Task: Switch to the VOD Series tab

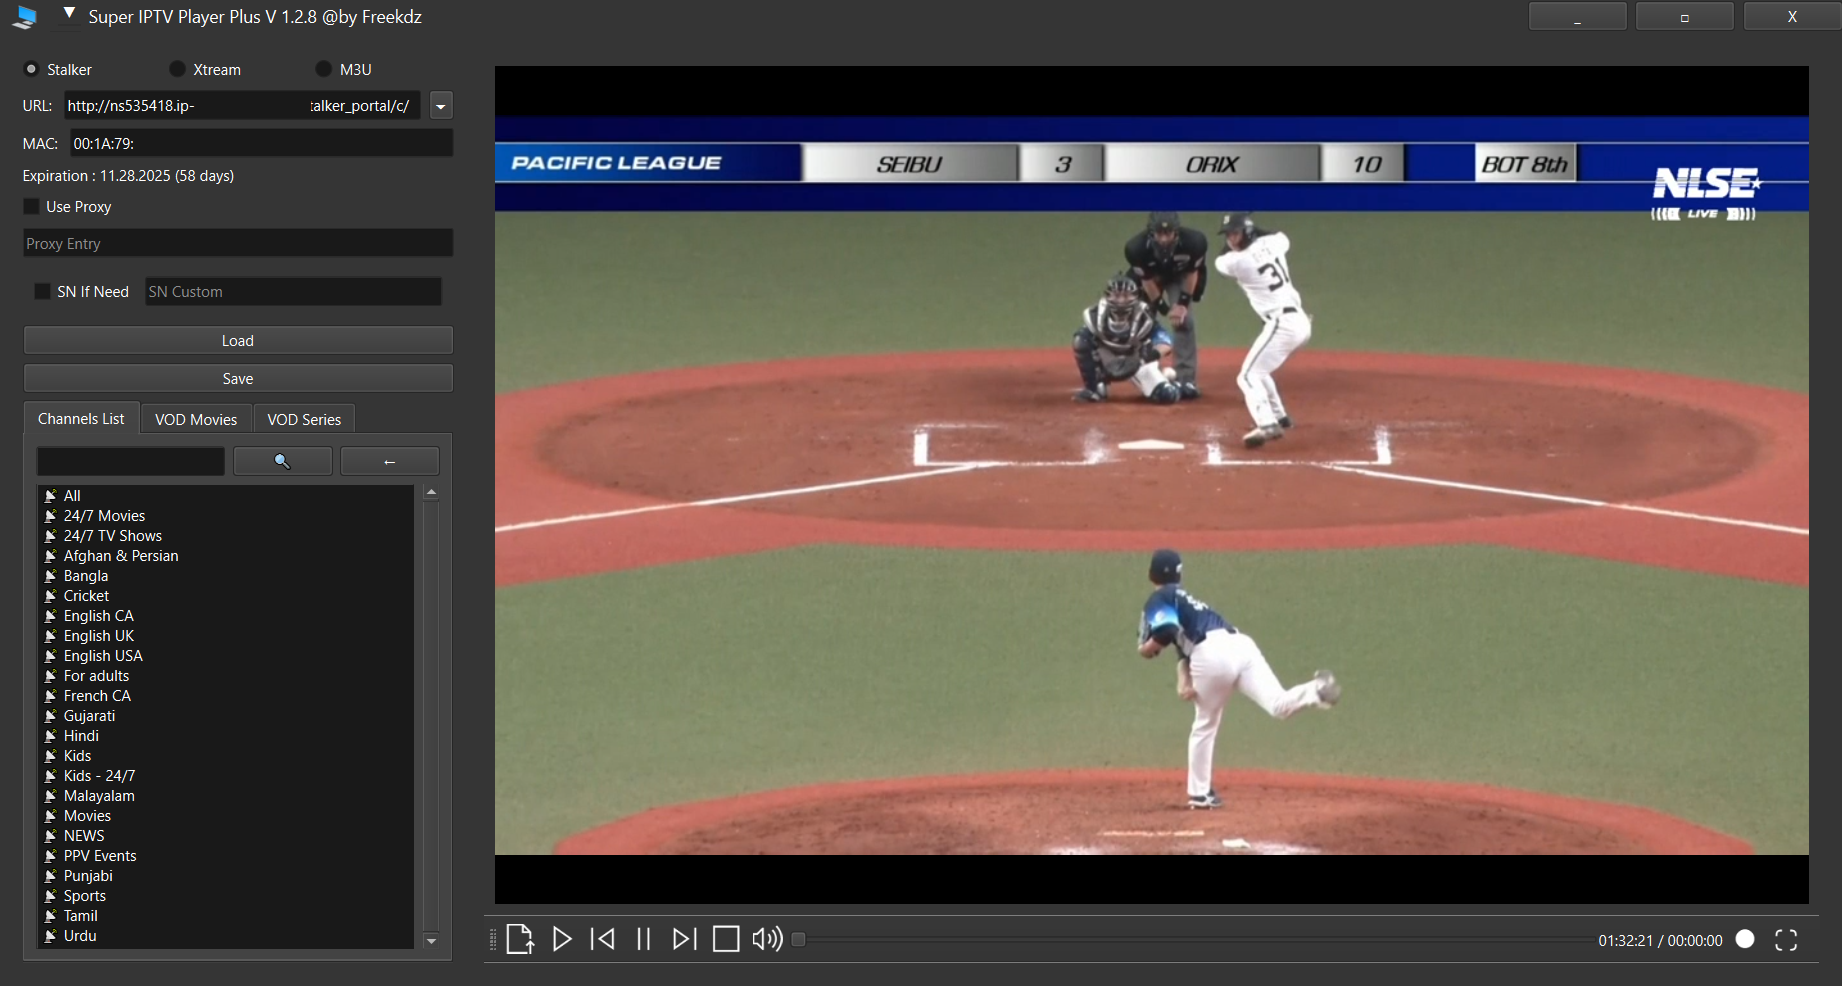Action: (x=304, y=419)
